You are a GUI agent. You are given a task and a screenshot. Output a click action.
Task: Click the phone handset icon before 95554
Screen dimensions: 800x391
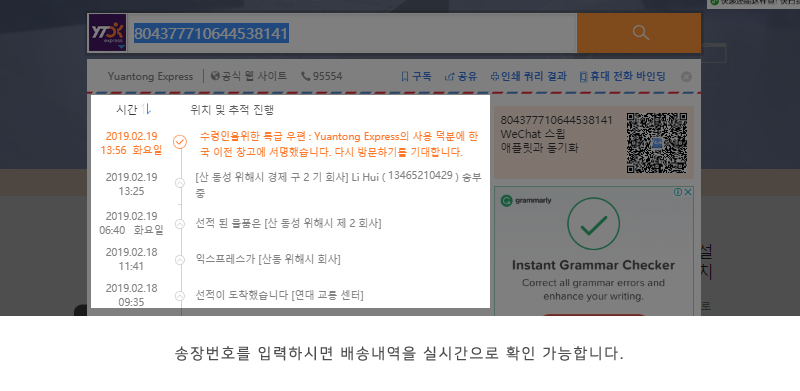click(306, 77)
